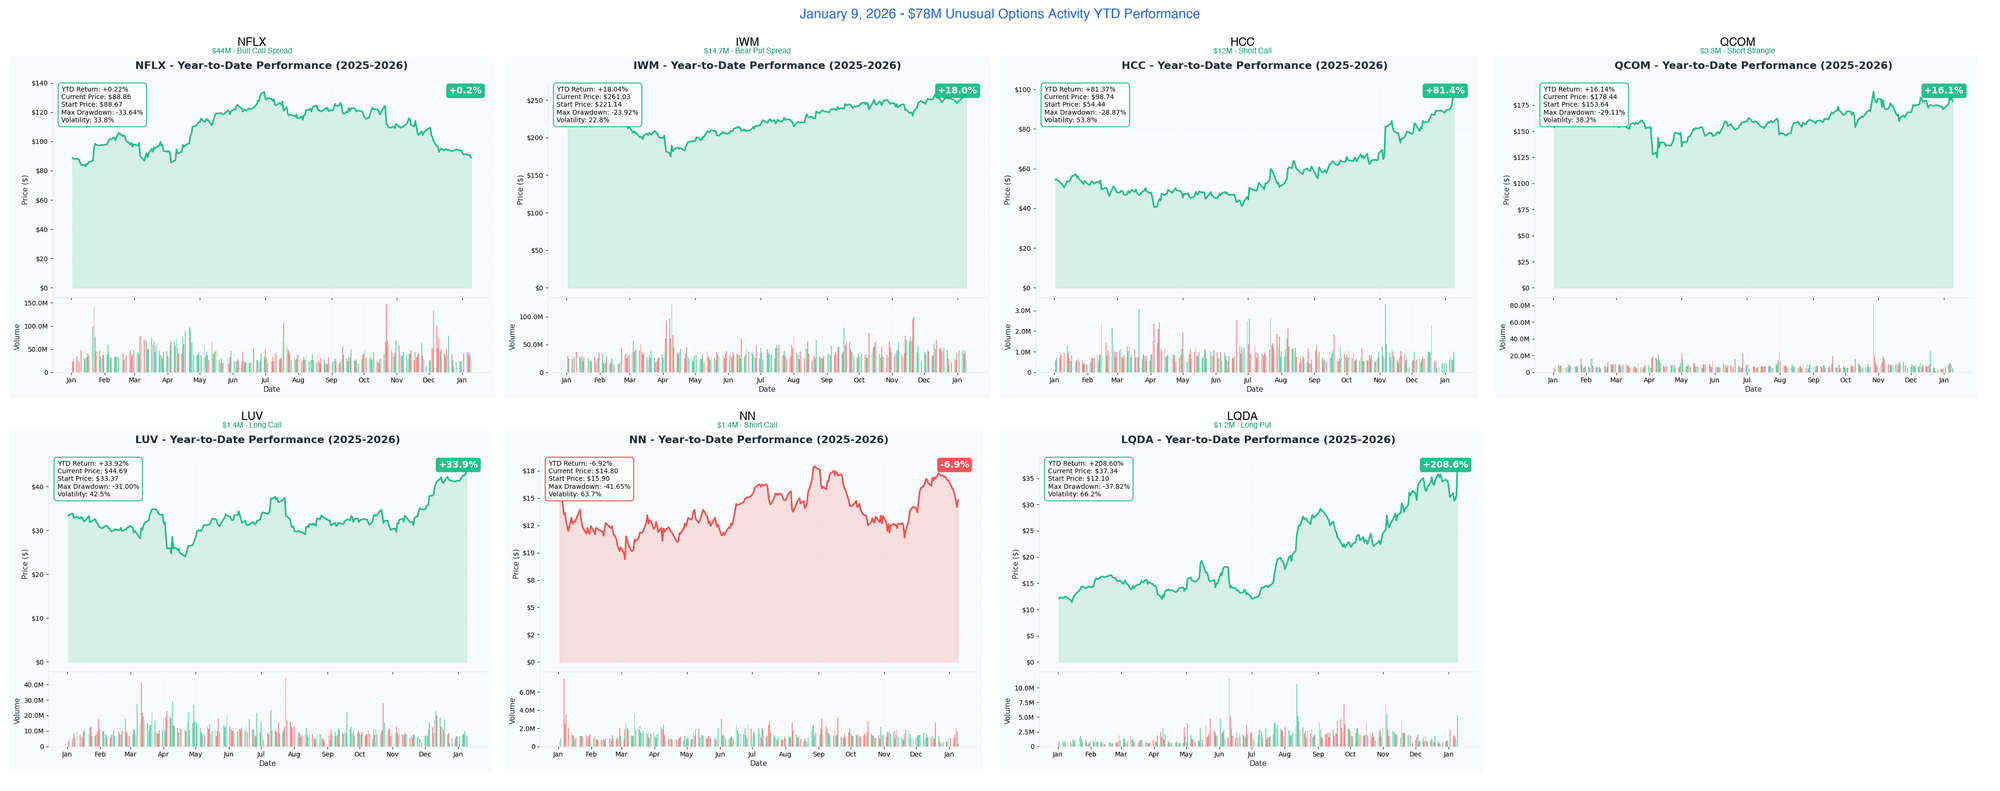Click the red NN -6.9% badge
The image size is (2000, 791).
click(x=954, y=465)
